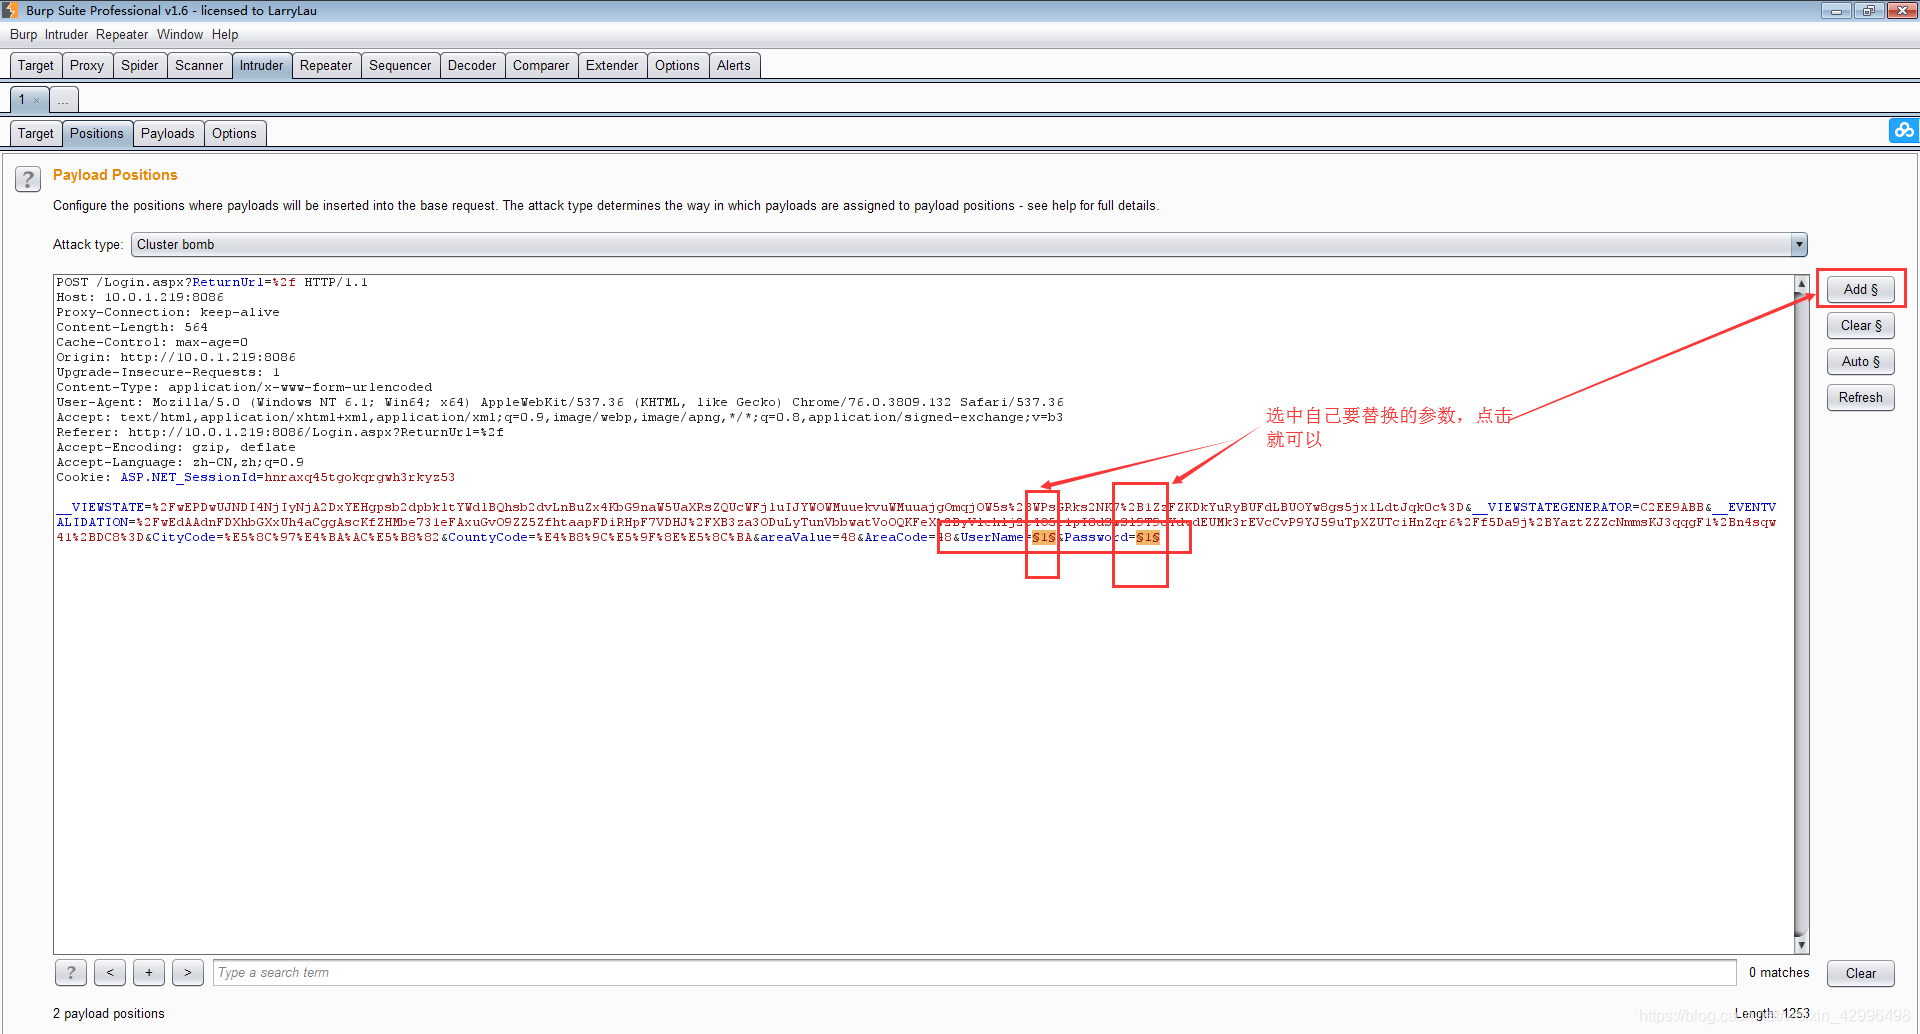The height and width of the screenshot is (1034, 1920).
Task: Click the Content-Length: 564 header line
Action: point(132,327)
